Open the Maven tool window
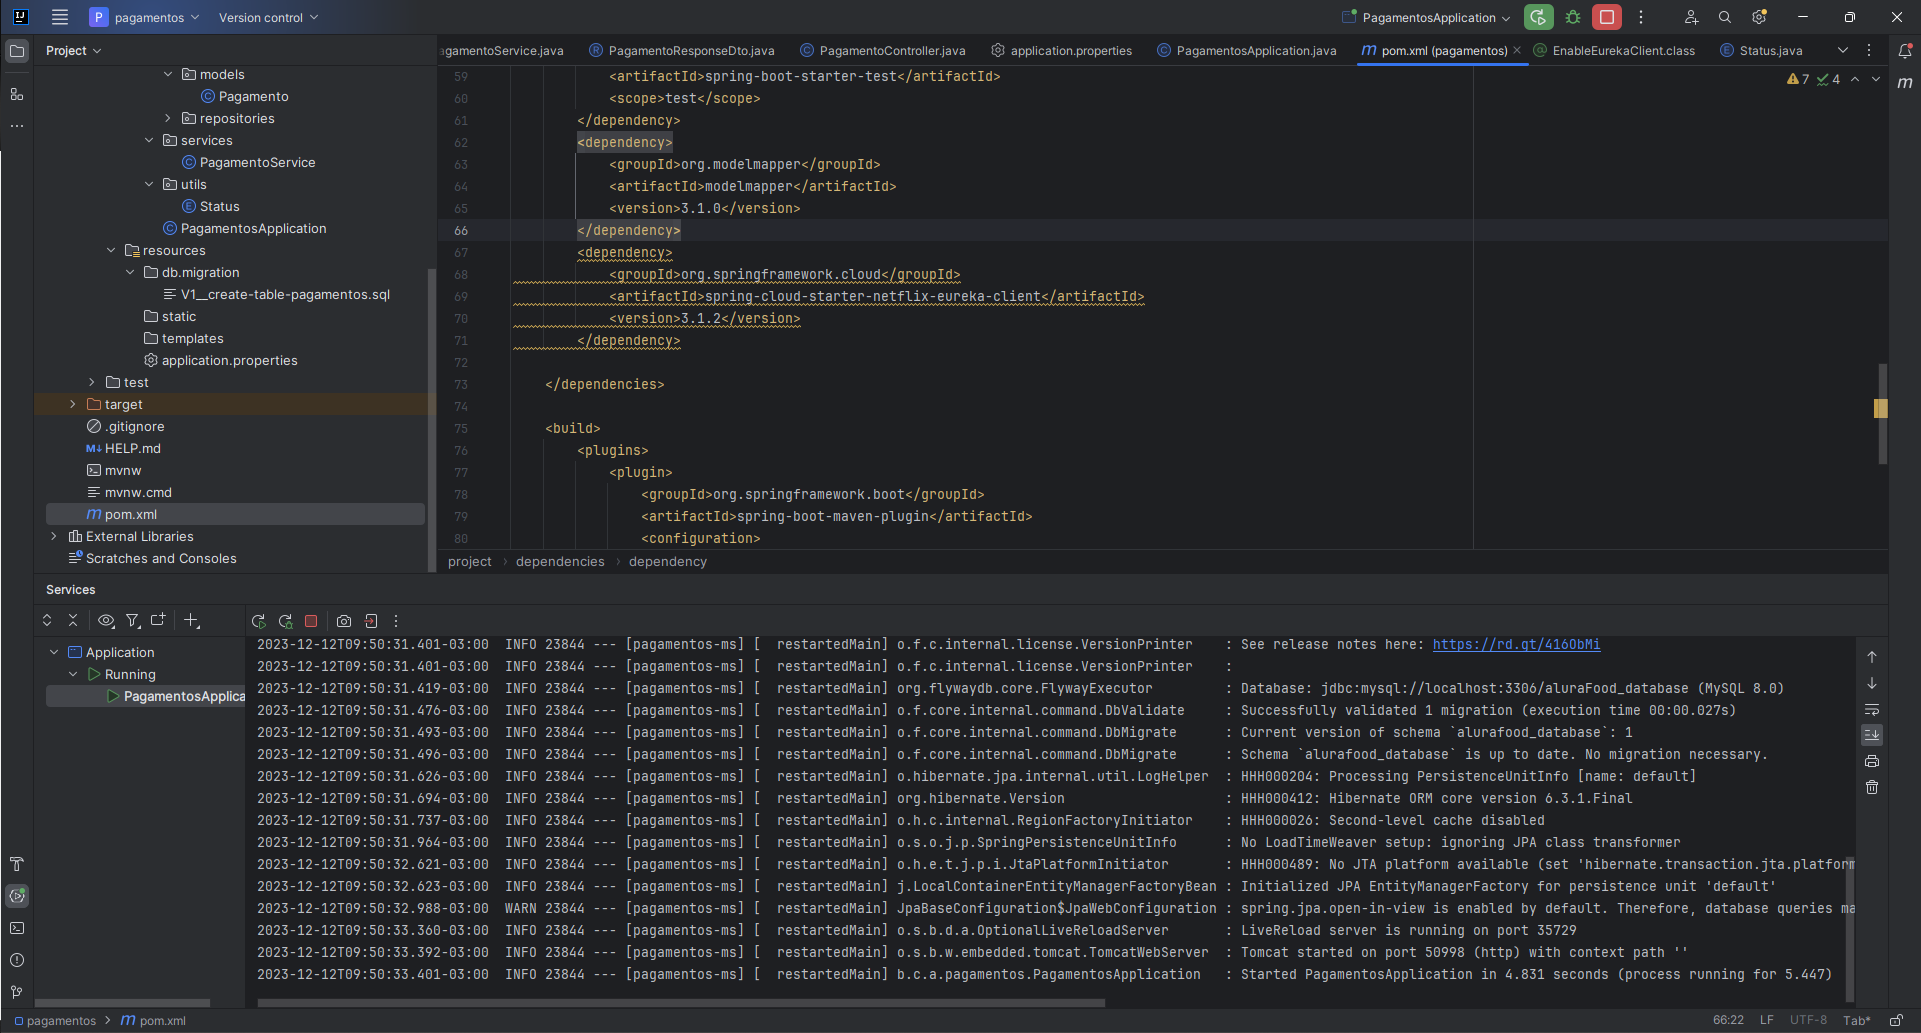Viewport: 1921px width, 1033px height. tap(1905, 83)
